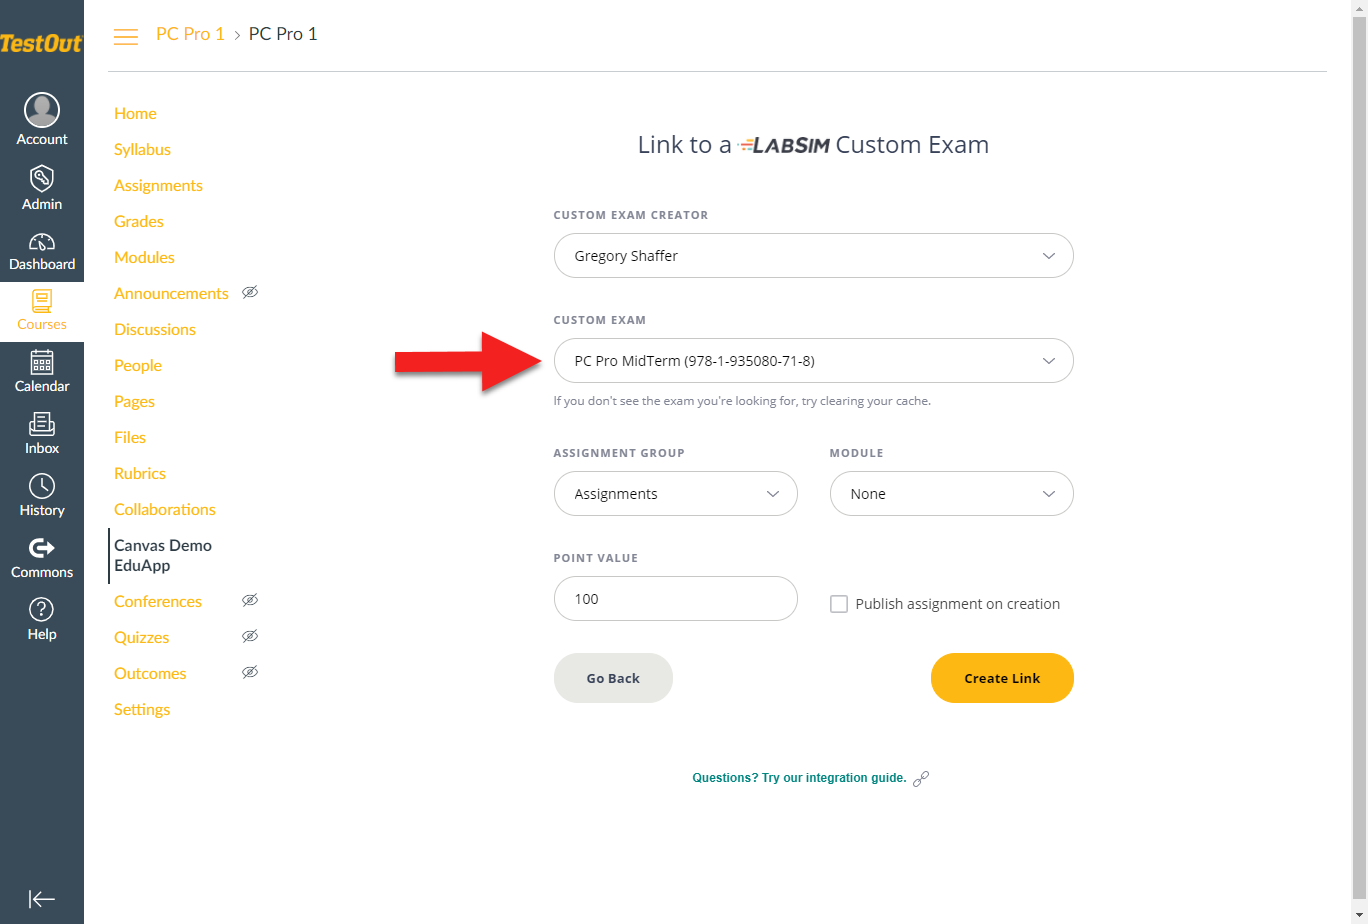Click the Create Link button

pos(1002,678)
